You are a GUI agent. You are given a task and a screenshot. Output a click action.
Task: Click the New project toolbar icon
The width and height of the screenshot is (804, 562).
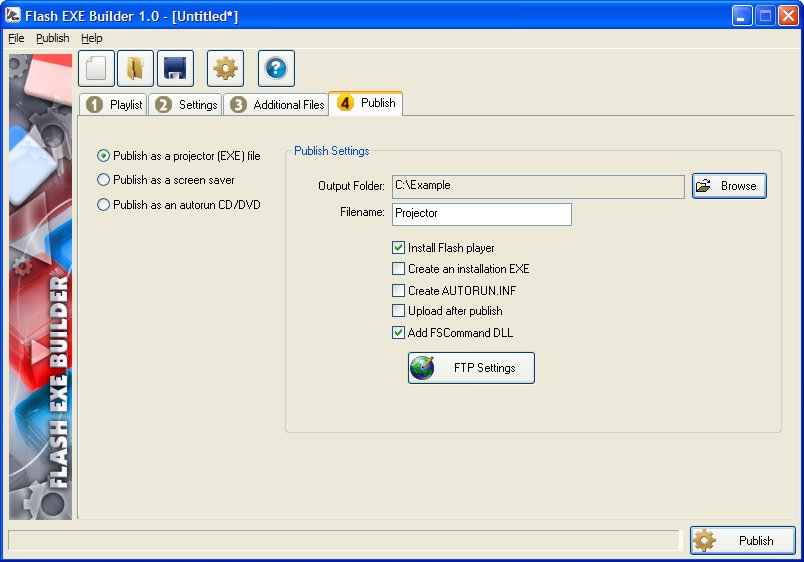click(x=96, y=68)
